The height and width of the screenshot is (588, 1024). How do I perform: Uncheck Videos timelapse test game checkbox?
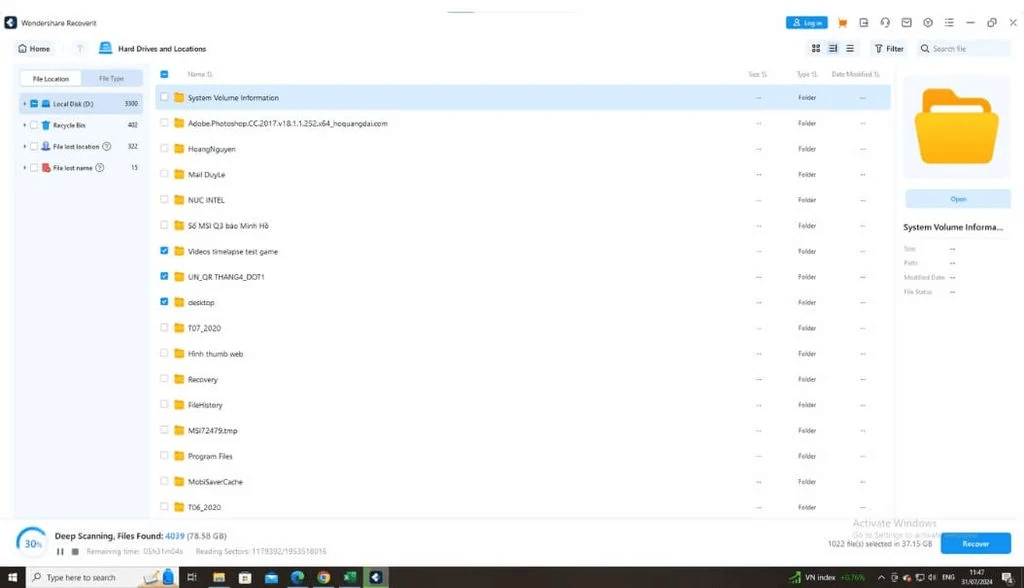click(164, 251)
